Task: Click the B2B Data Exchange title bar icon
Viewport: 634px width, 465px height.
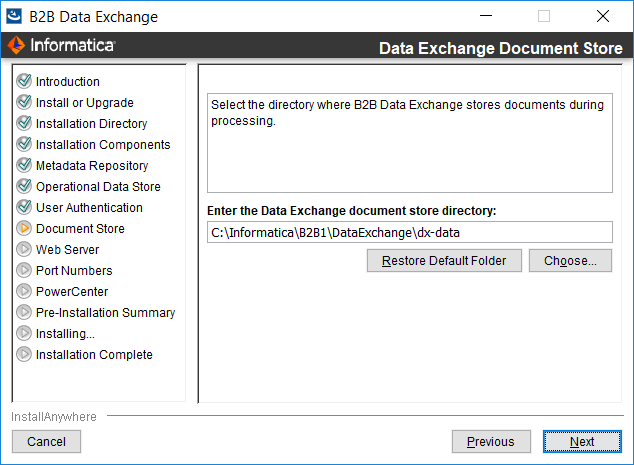Action: [14, 17]
